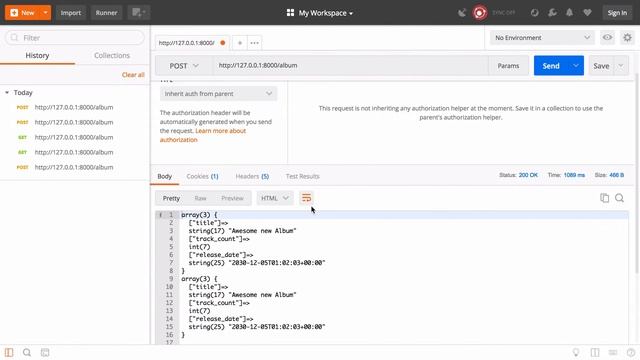Click the request URL field
This screenshot has height=360, width=640.
click(x=350, y=66)
